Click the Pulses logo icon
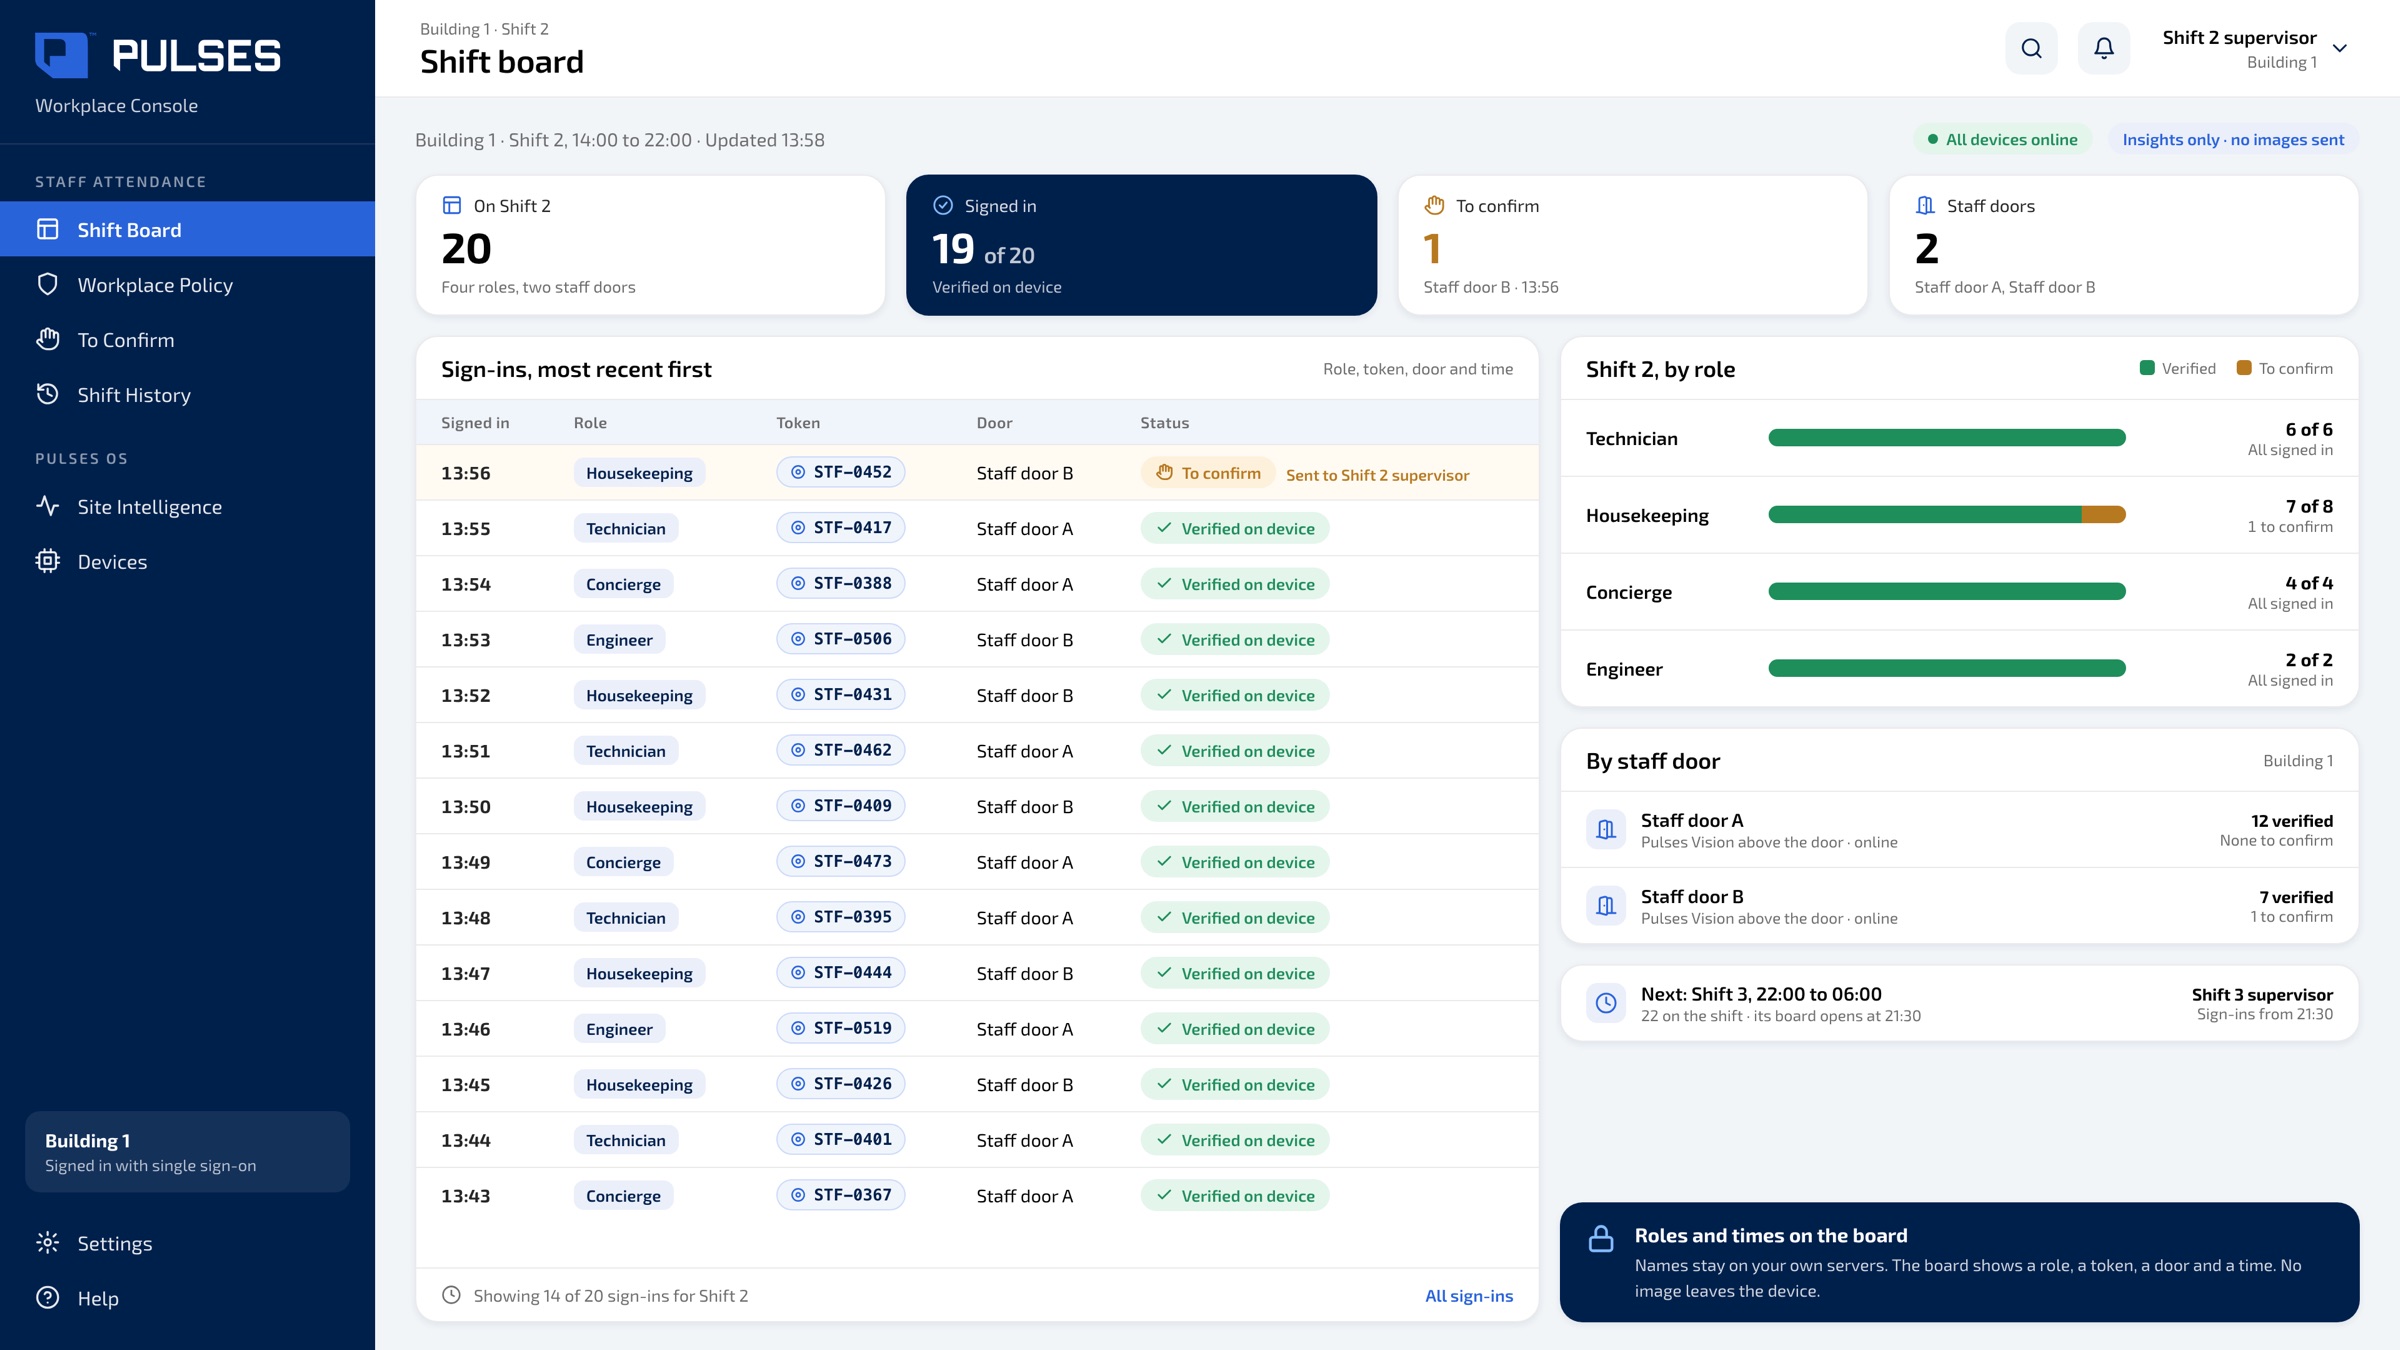The height and width of the screenshot is (1350, 2400). pos(62,55)
